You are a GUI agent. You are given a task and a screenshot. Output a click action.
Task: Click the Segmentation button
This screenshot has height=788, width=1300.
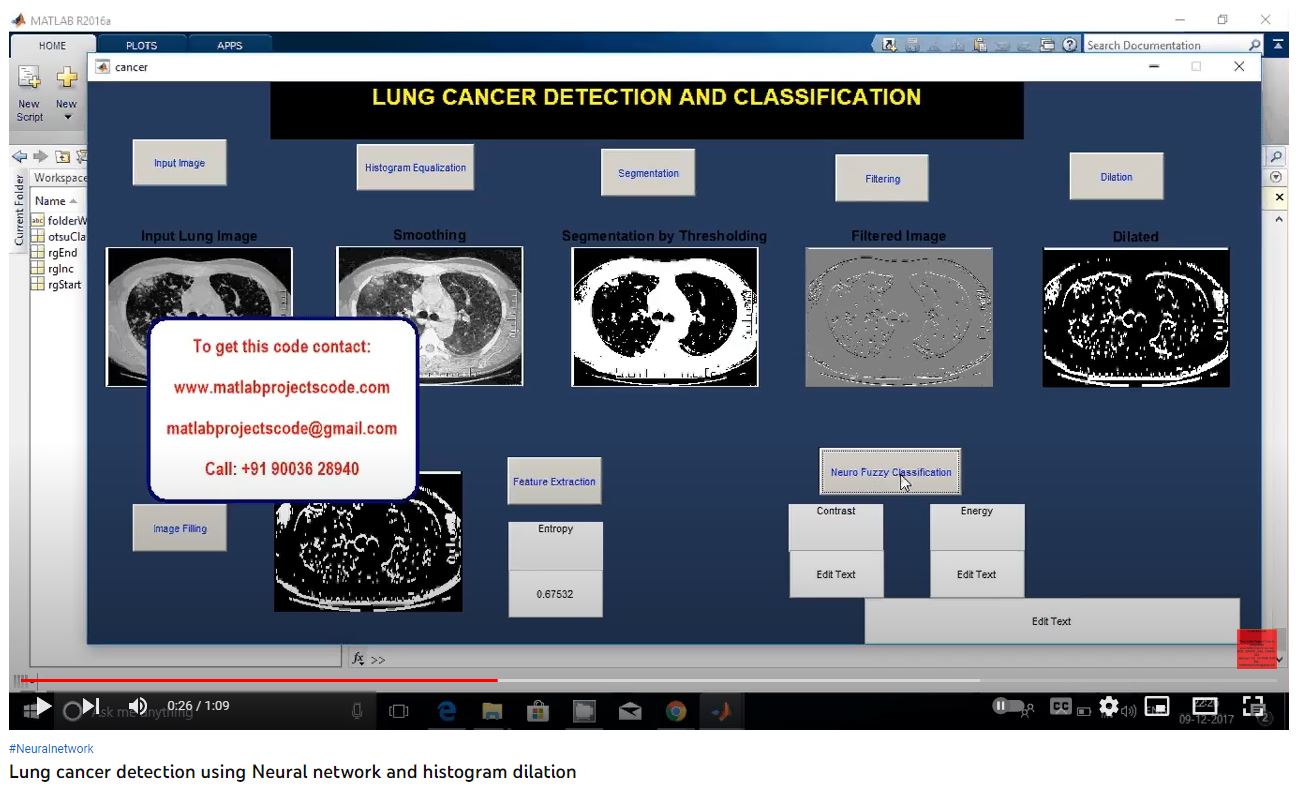[648, 173]
